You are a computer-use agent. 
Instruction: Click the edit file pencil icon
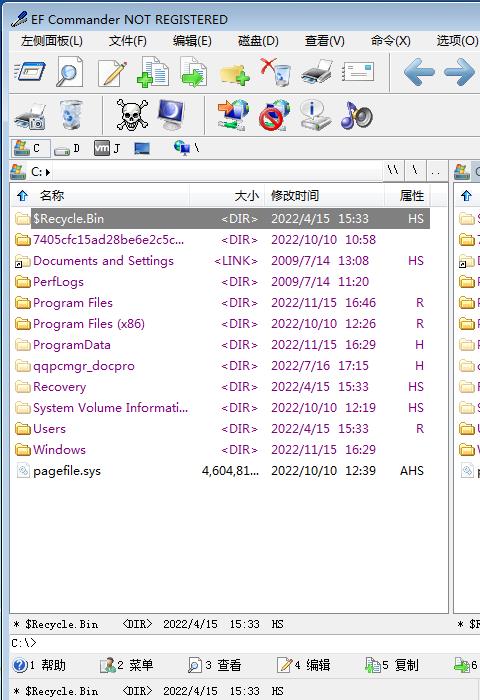click(x=112, y=72)
